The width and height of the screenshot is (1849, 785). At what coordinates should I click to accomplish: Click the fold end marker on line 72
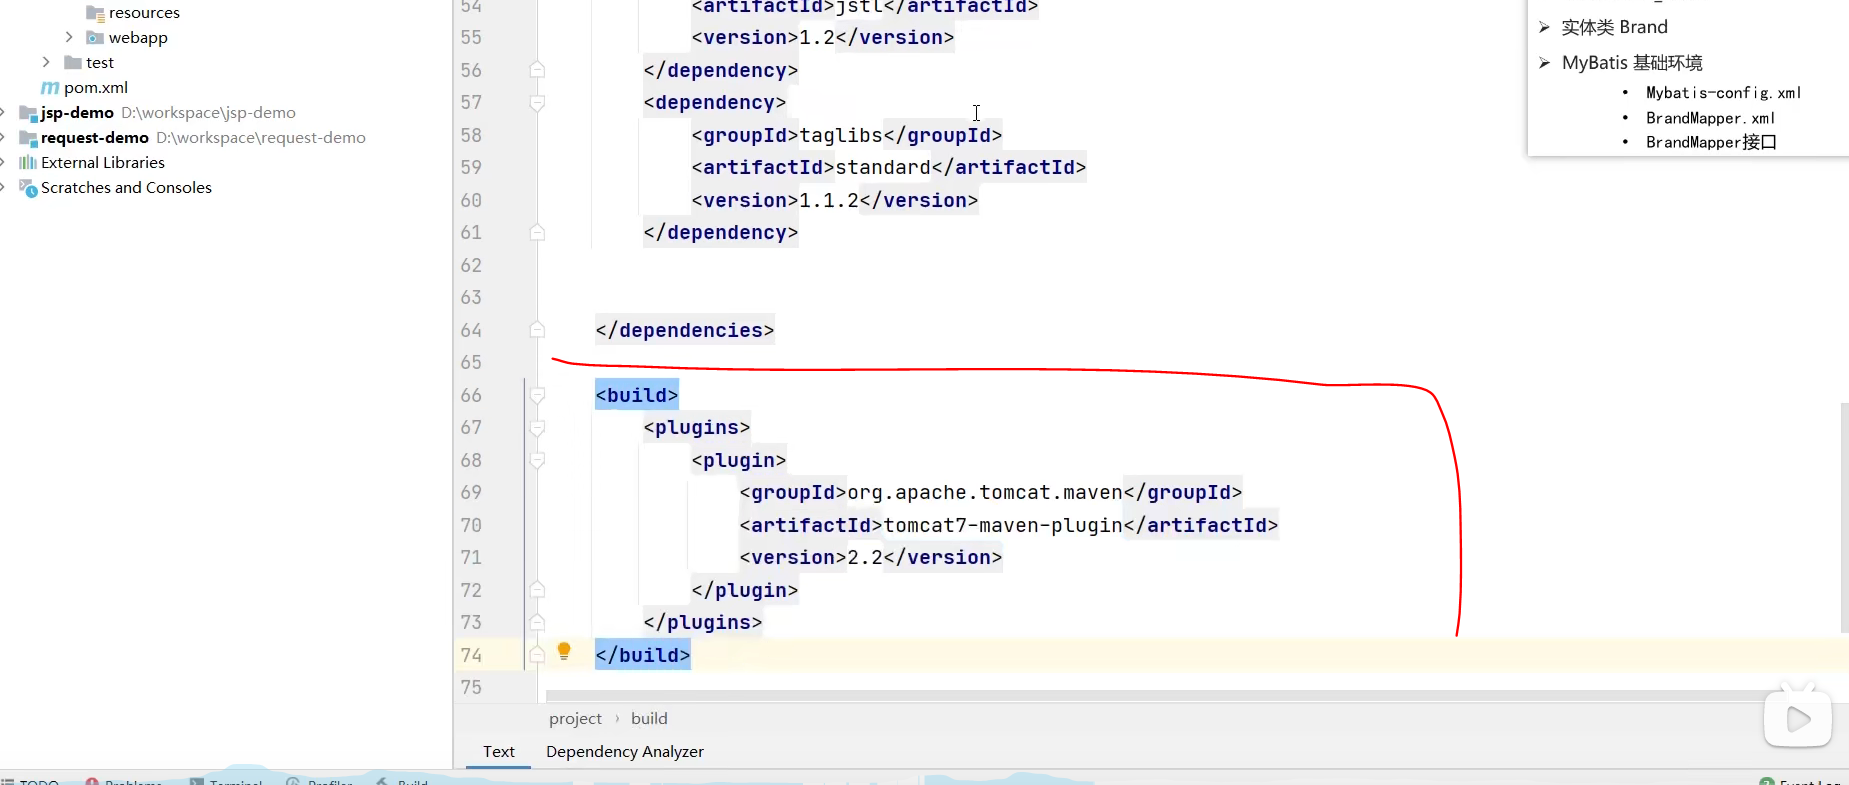point(537,590)
